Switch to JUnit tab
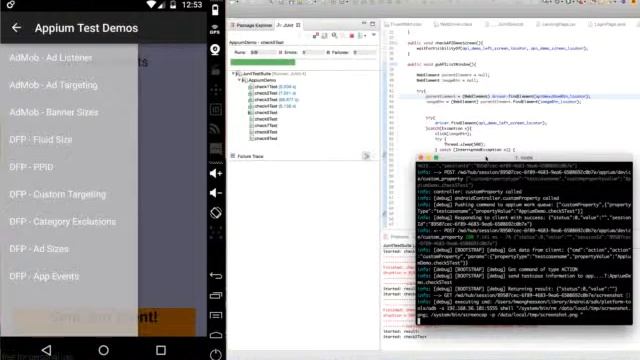The image size is (640, 360). point(288,25)
